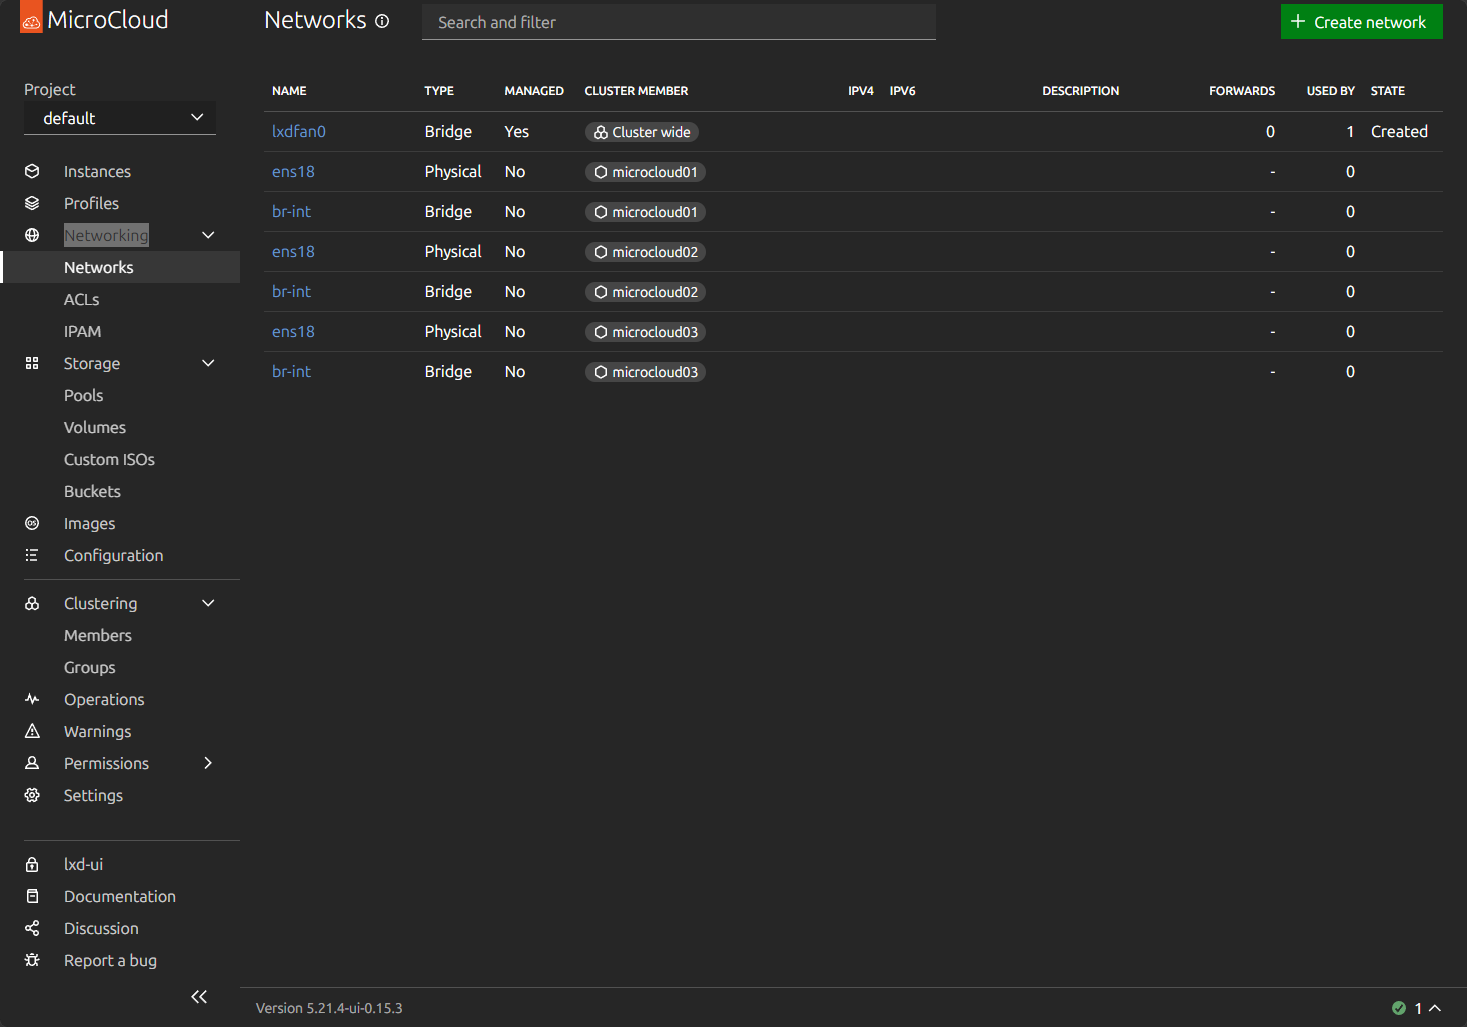Click the lxd-ui lock icon
This screenshot has width=1467, height=1027.
coord(32,864)
